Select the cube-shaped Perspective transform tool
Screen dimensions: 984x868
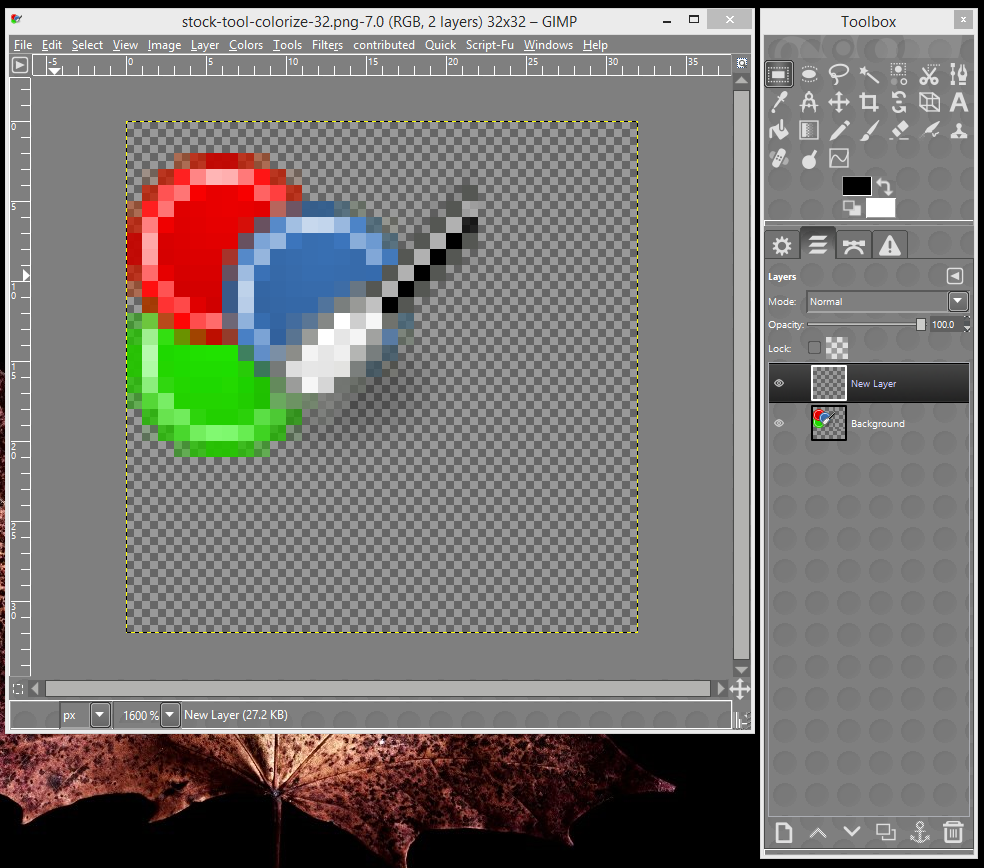point(929,102)
